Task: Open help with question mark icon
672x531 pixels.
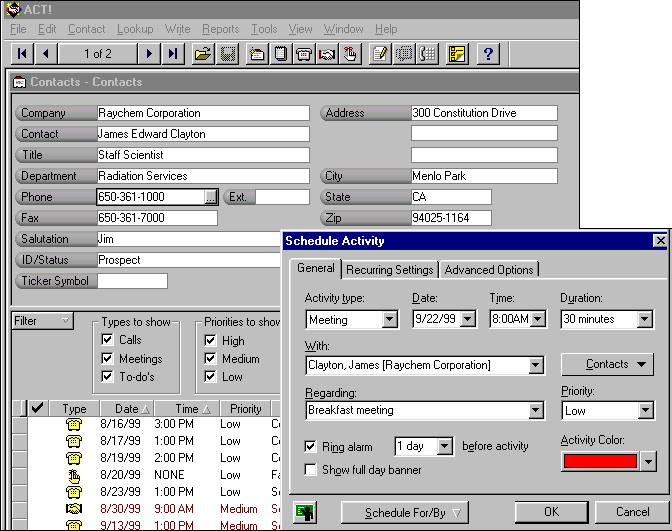Action: 488,54
